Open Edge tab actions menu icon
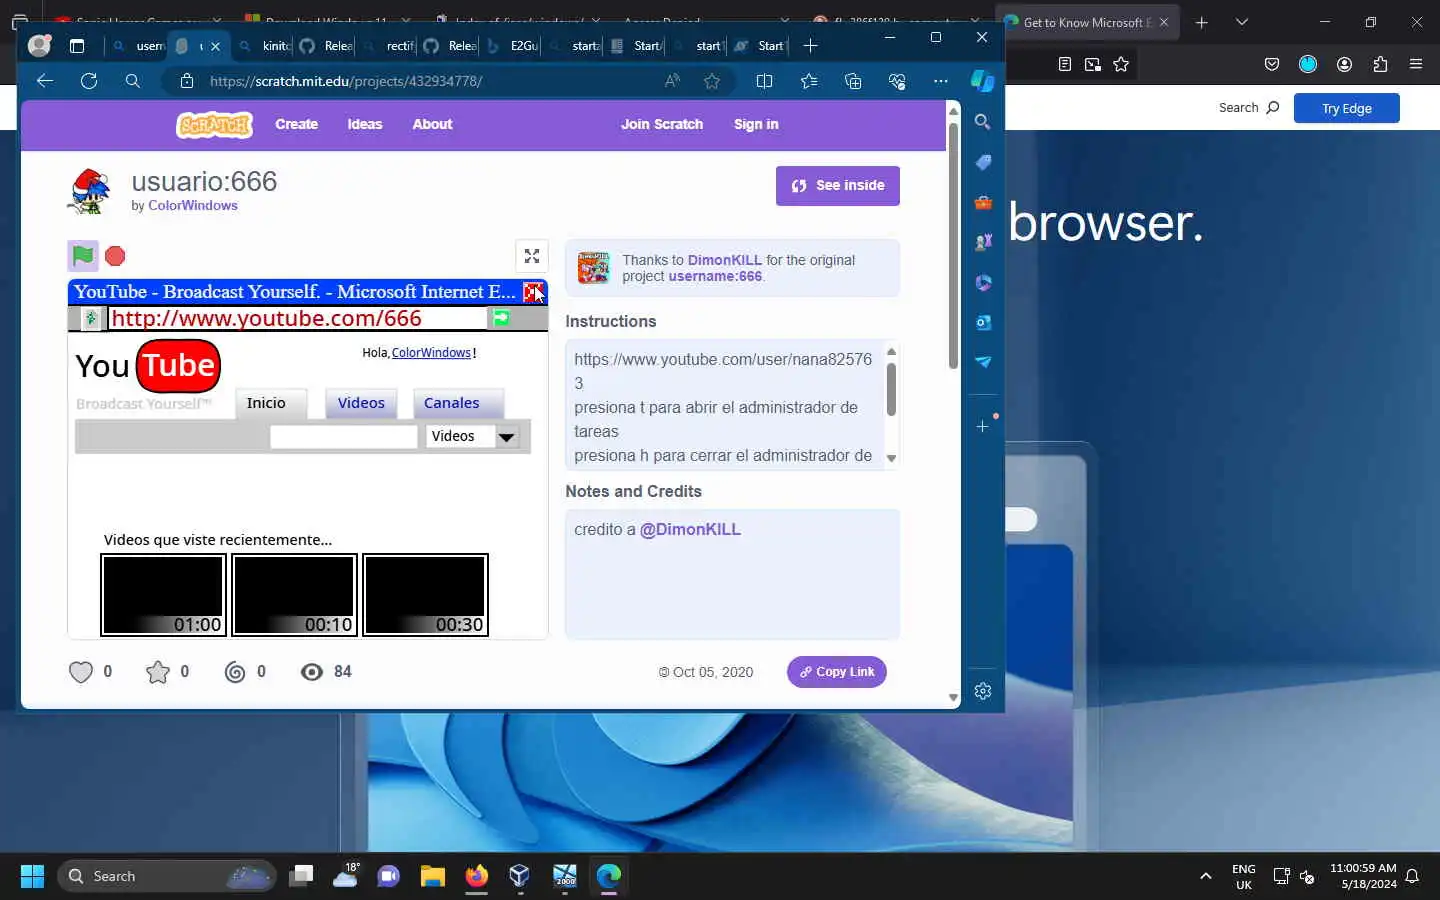1440x900 pixels. tap(77, 45)
